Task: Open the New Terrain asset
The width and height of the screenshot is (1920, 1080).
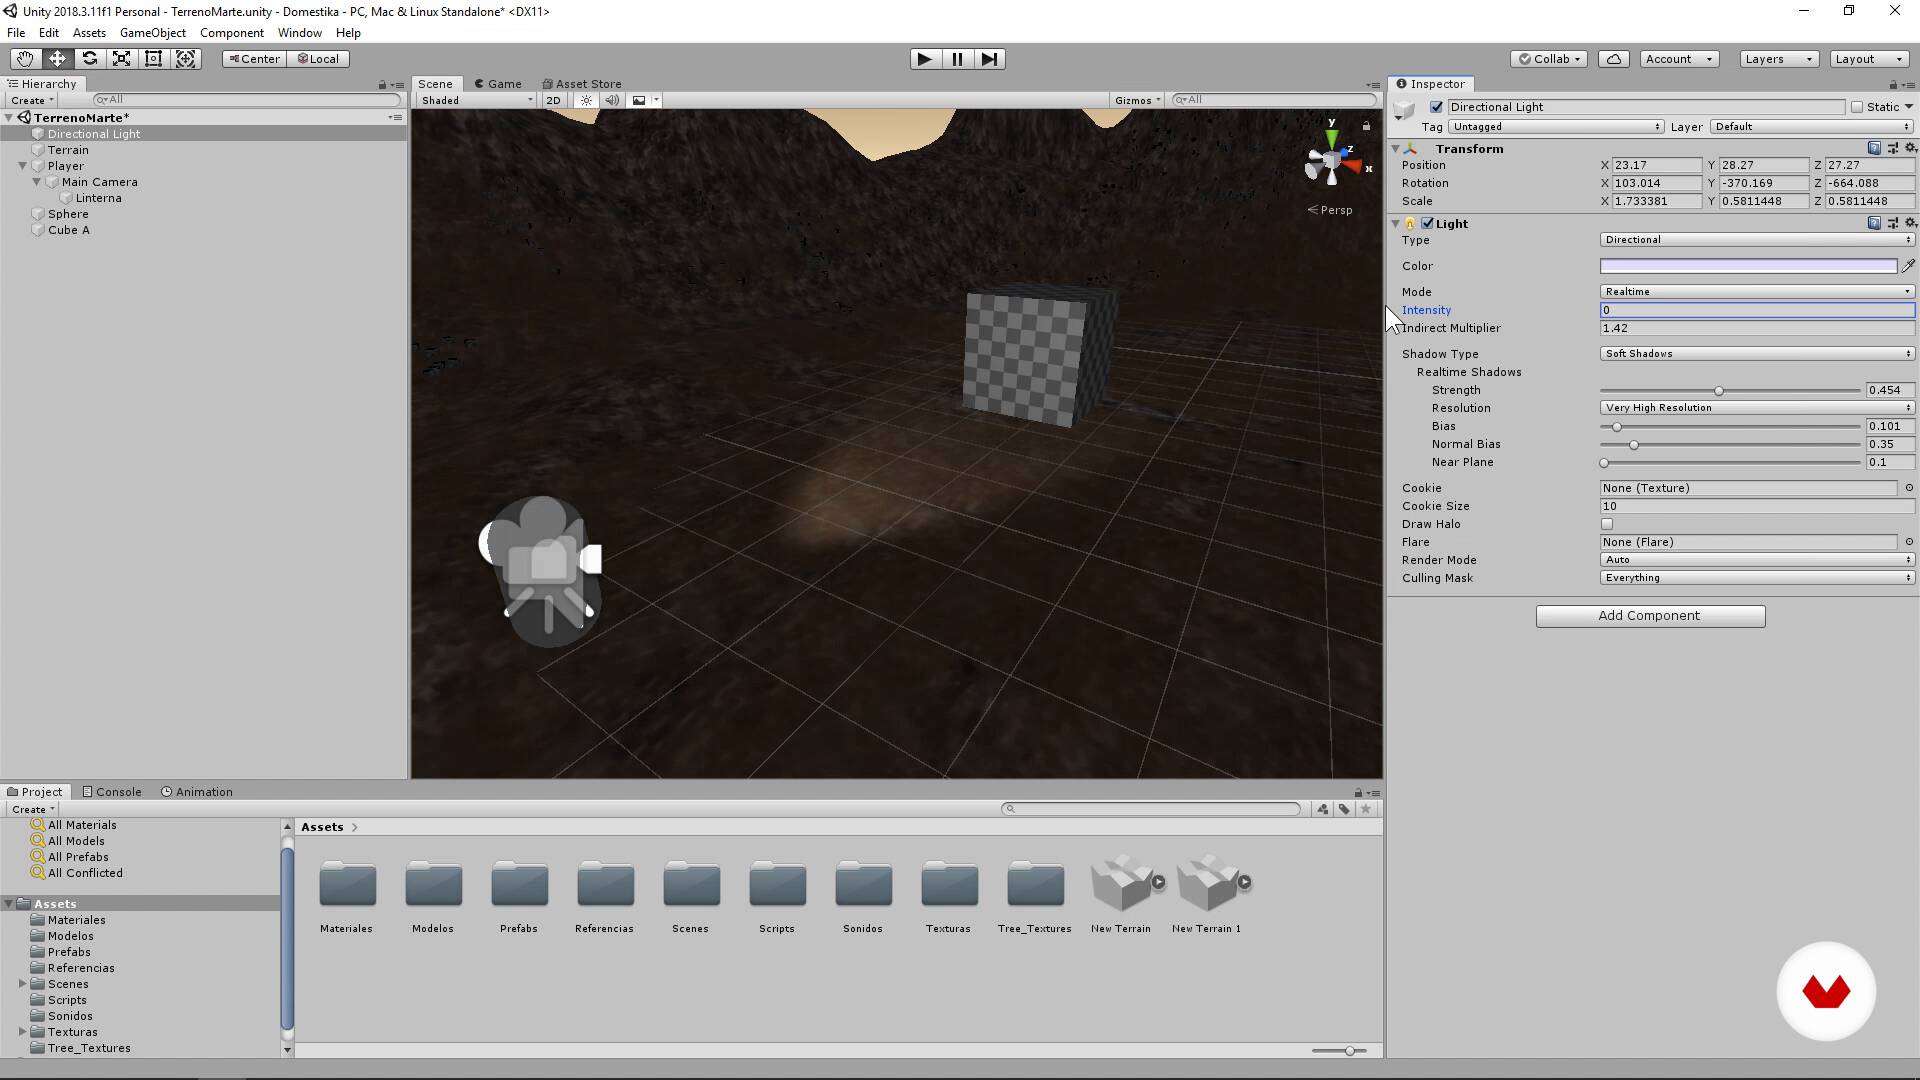Action: click(x=1121, y=895)
